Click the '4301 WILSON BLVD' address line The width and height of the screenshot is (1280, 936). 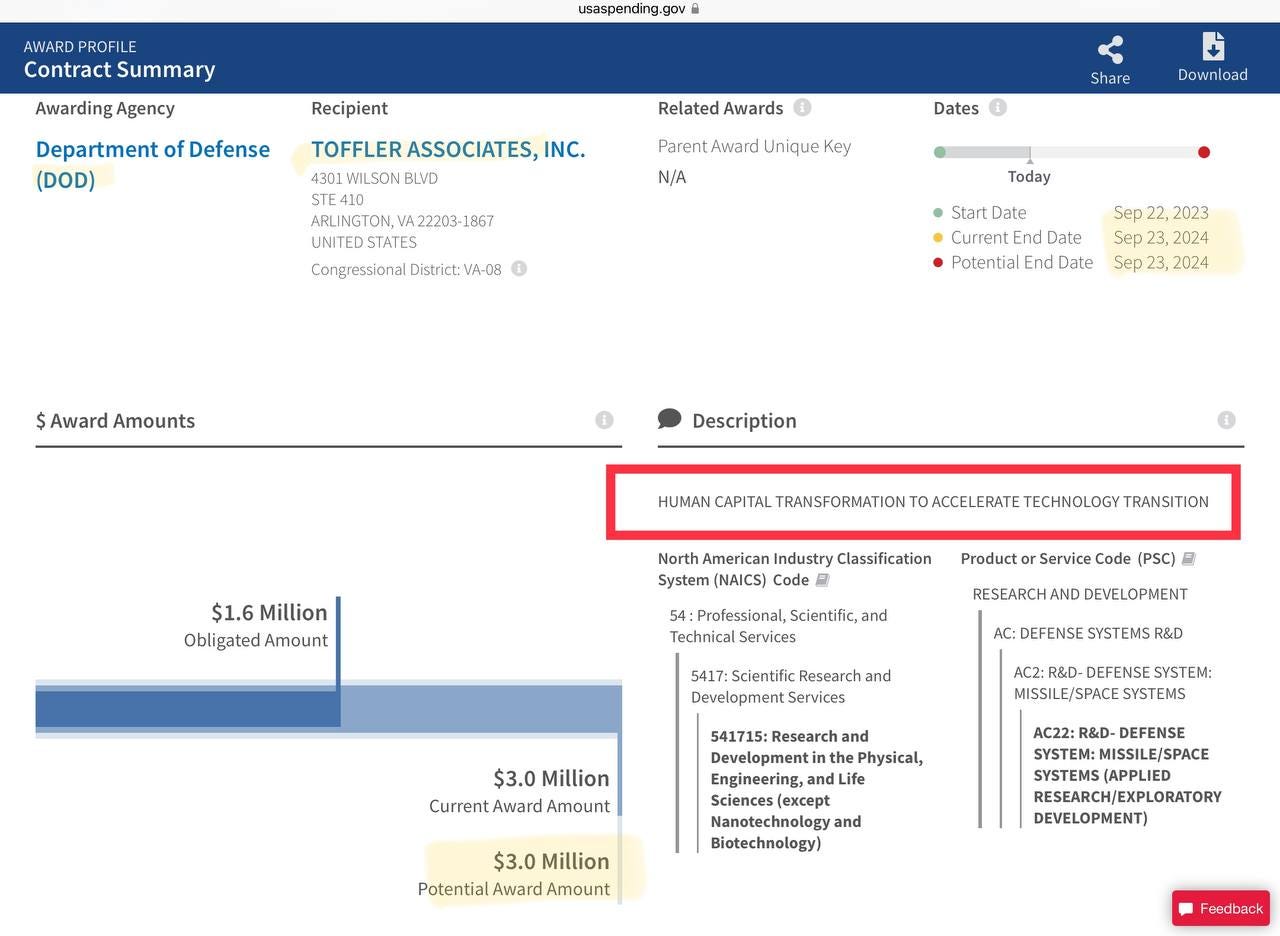[374, 178]
